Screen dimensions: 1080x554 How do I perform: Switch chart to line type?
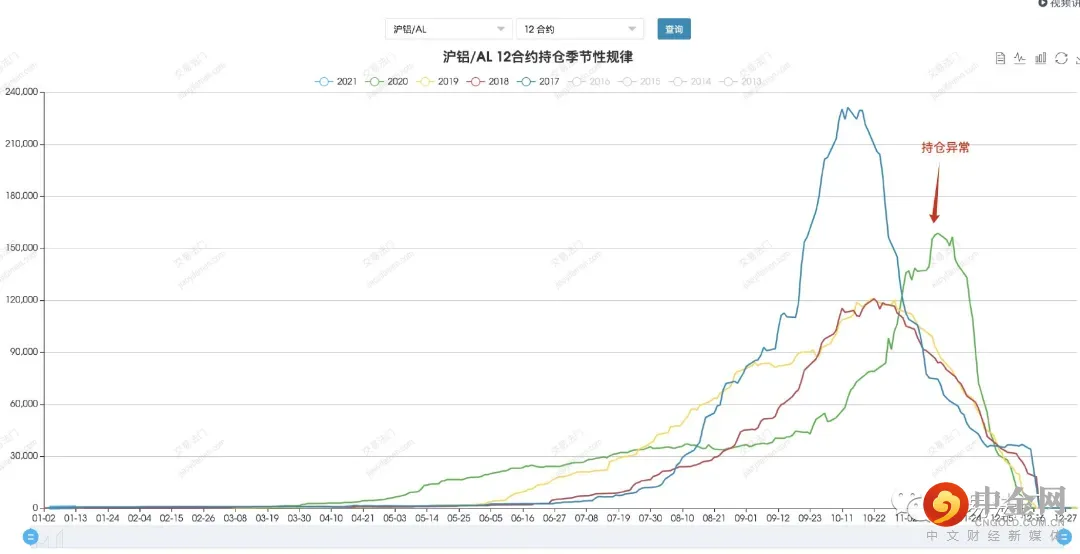point(1020,58)
